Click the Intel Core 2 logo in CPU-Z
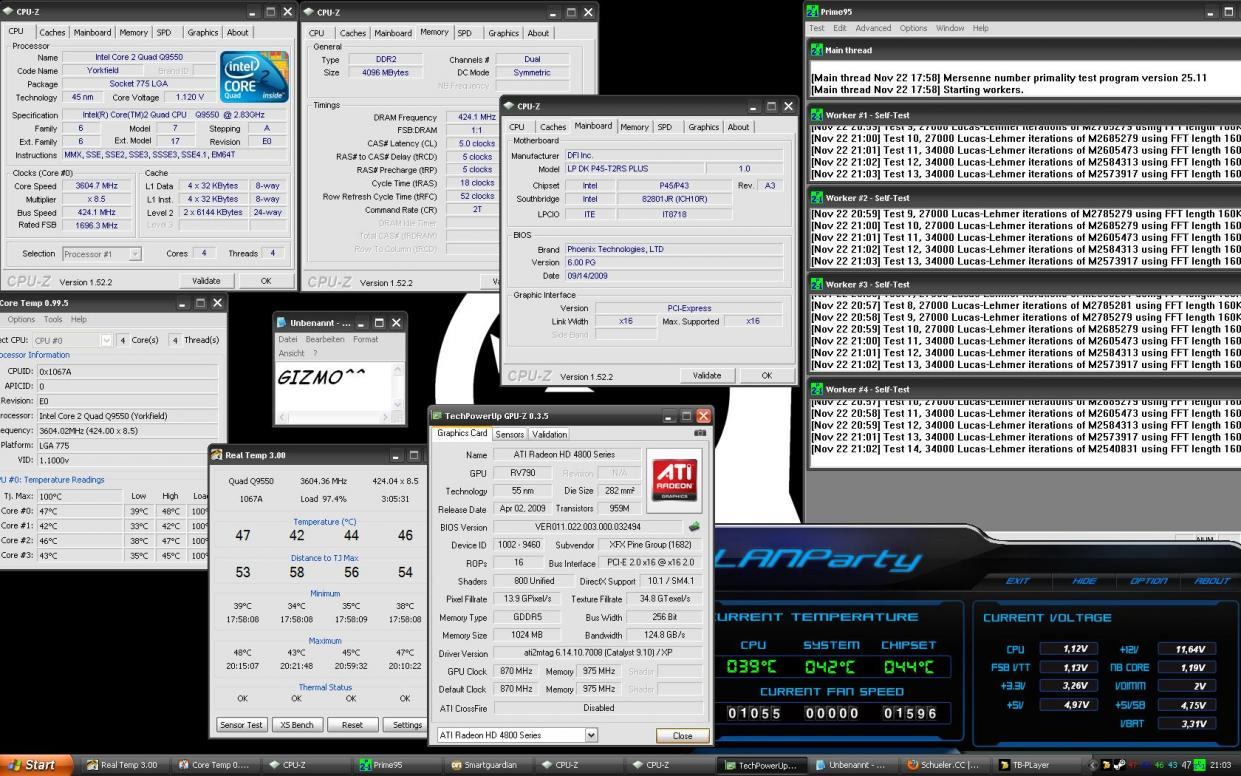Screen dimensions: 1241x776 [252, 77]
